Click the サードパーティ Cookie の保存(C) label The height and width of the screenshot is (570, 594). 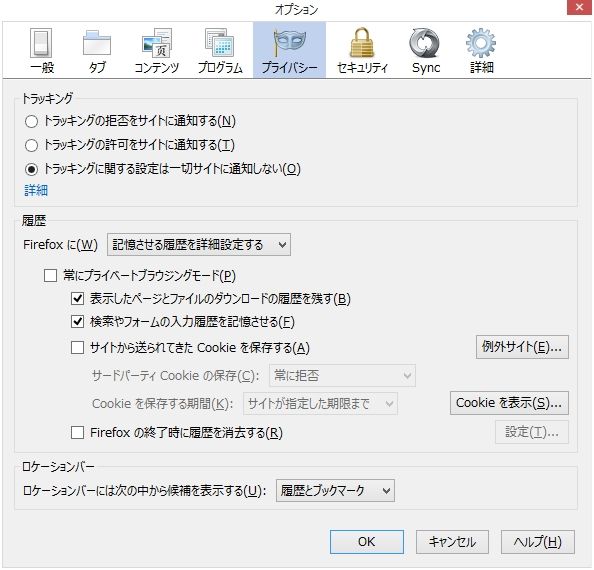point(176,376)
